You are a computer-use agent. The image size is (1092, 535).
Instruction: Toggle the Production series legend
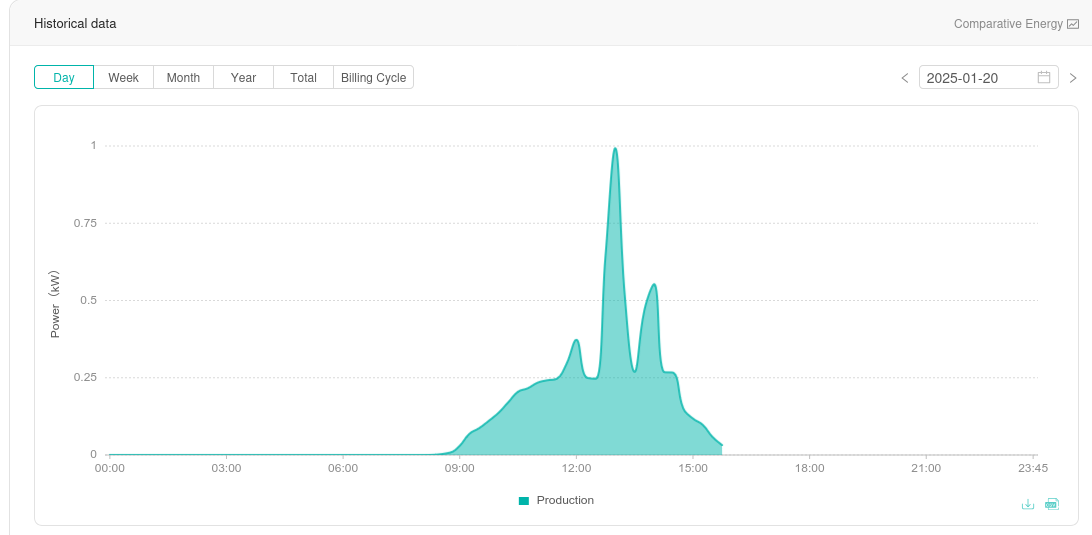pos(565,500)
